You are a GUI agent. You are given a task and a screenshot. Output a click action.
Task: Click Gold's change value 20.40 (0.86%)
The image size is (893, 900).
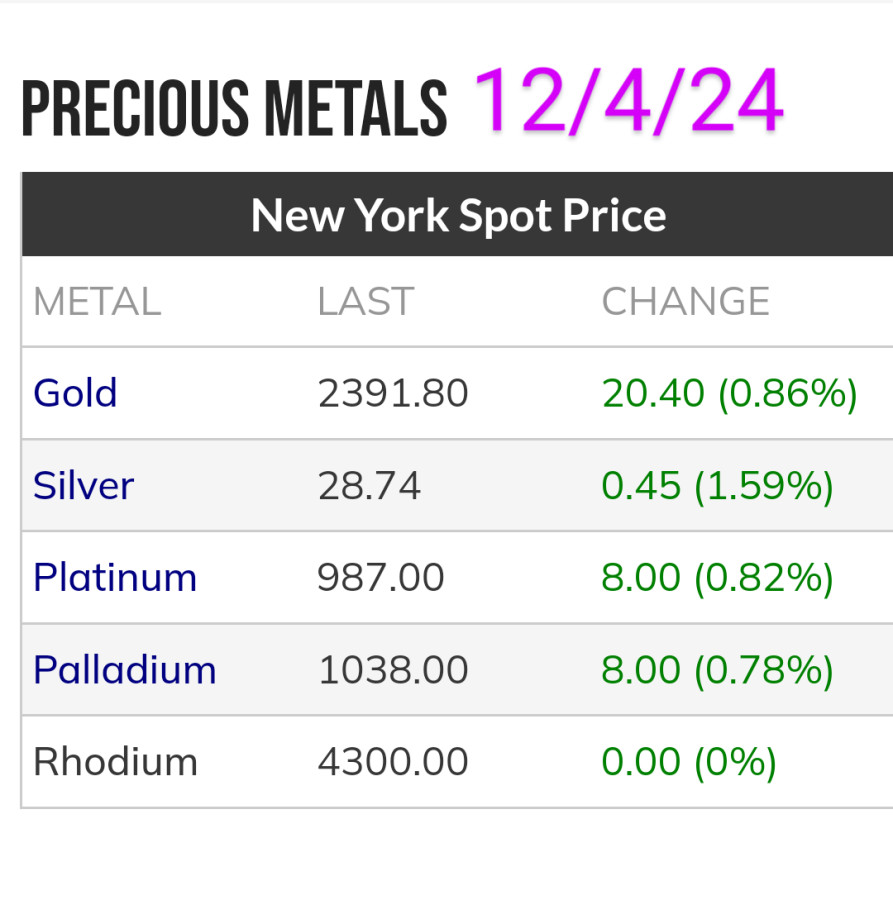(x=729, y=394)
